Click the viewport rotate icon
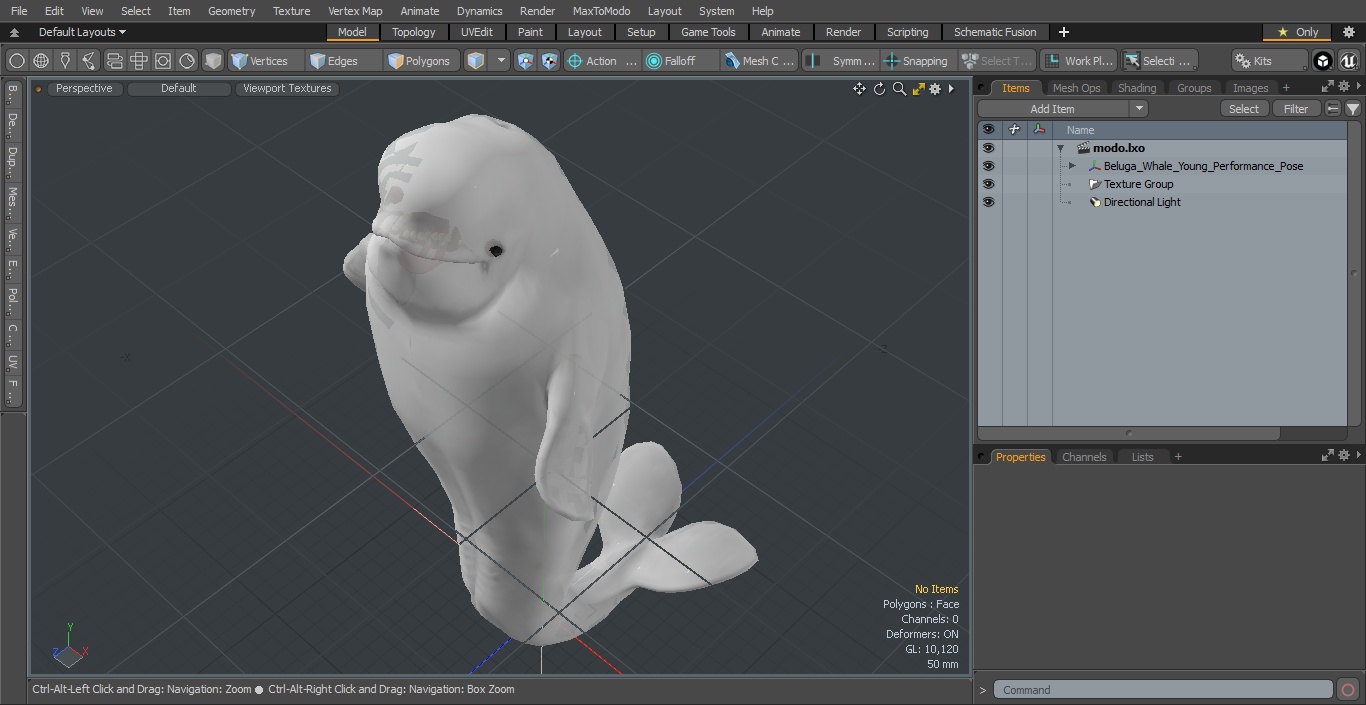 click(x=879, y=89)
